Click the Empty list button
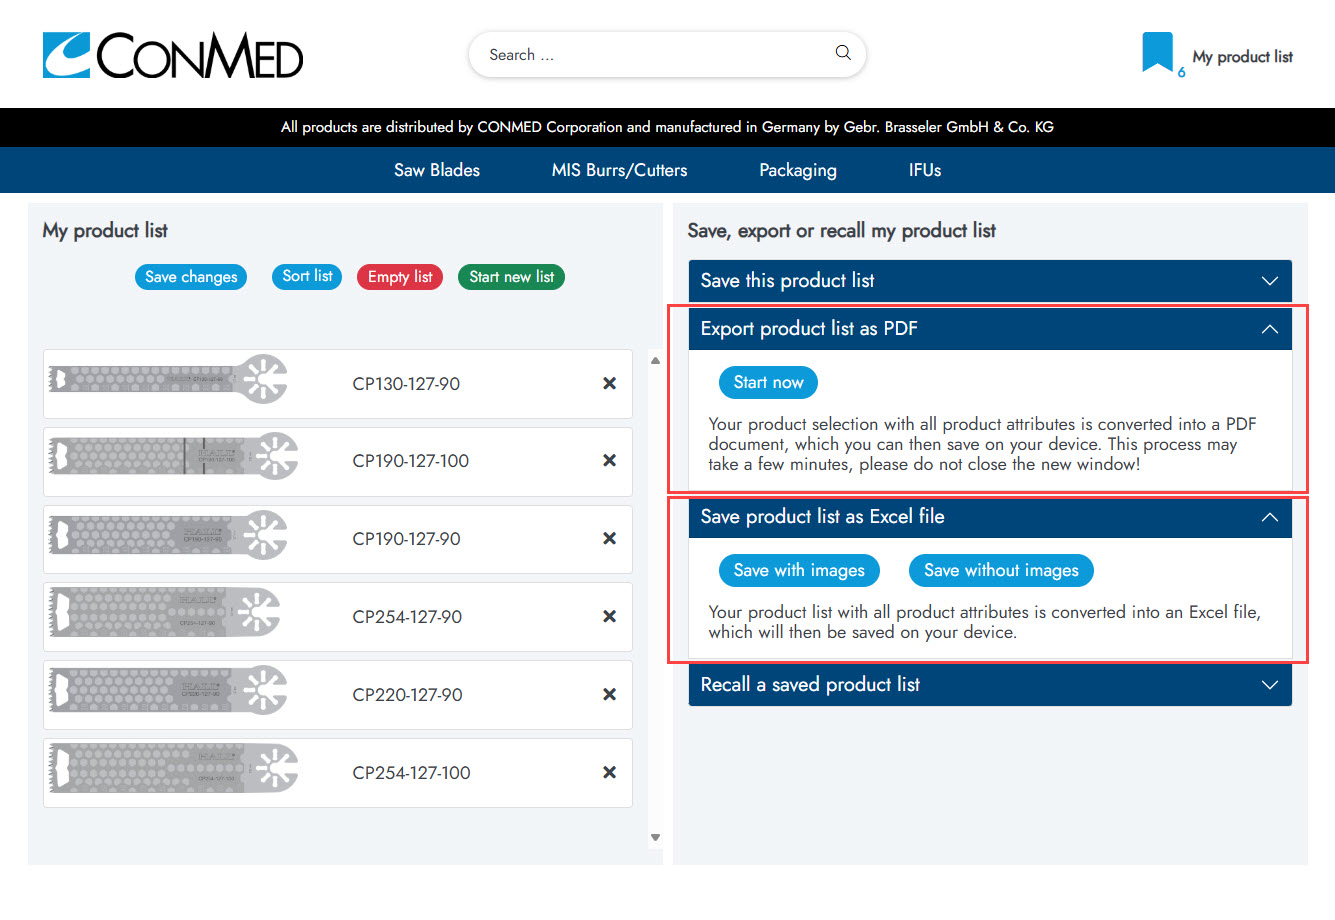Image resolution: width=1335 pixels, height=920 pixels. coord(399,277)
